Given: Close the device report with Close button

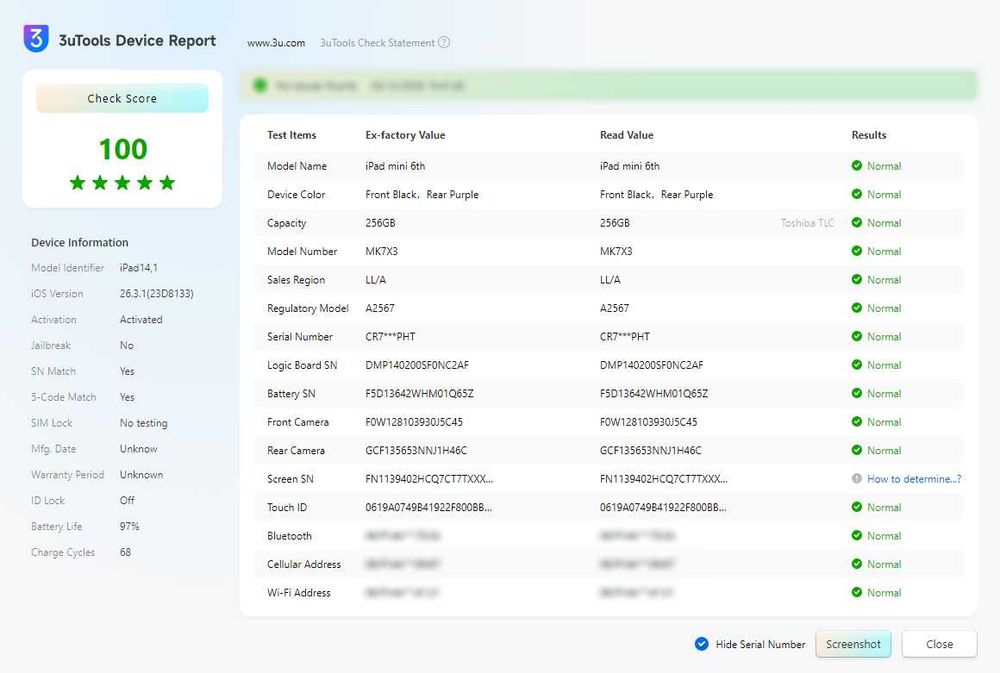Looking at the screenshot, I should point(939,644).
